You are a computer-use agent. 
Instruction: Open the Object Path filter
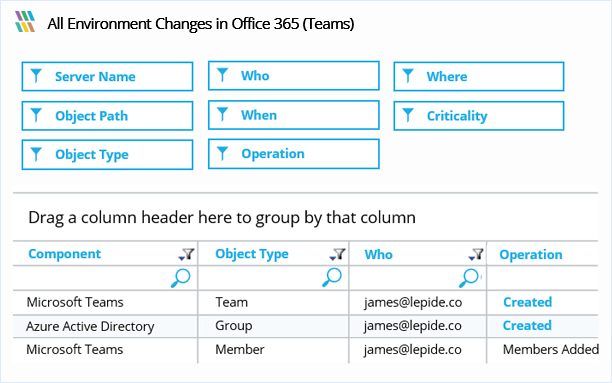107,116
